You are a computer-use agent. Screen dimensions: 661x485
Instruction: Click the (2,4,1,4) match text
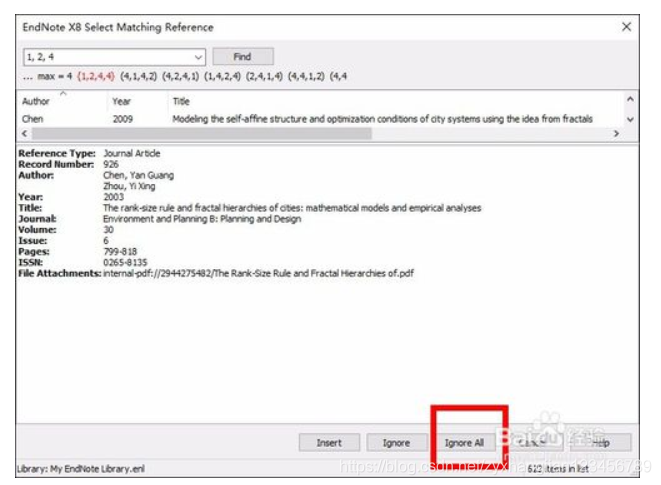click(264, 76)
